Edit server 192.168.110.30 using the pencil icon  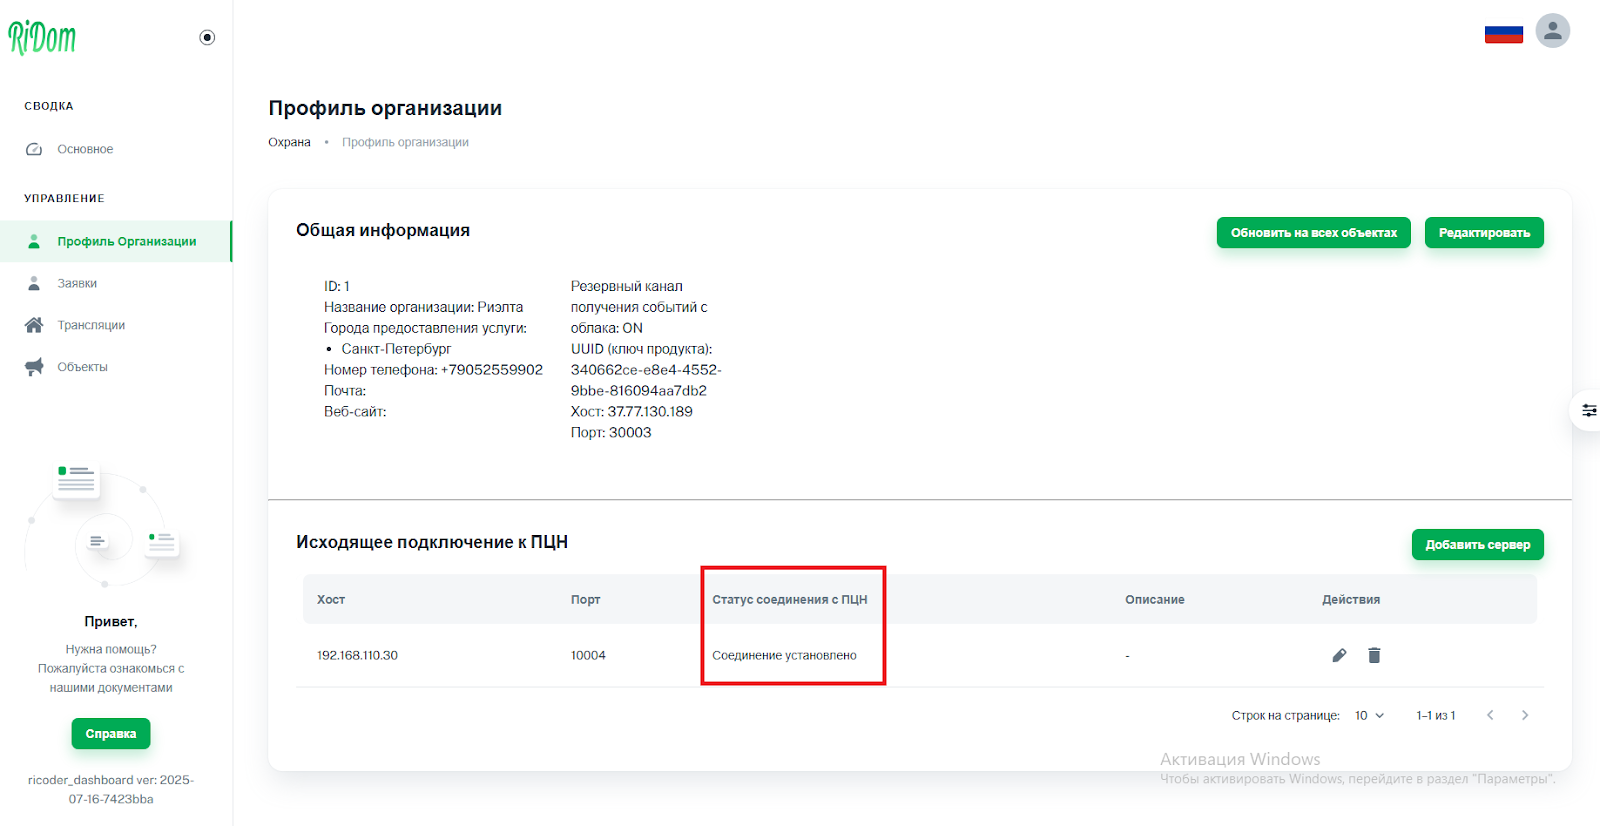coord(1339,655)
